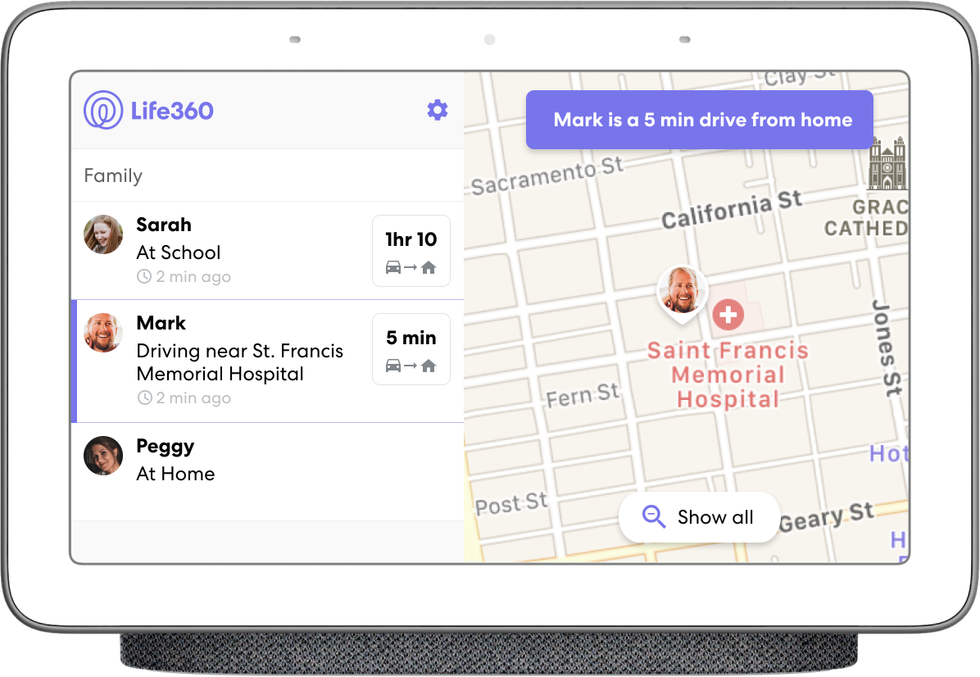
Task: Click the Family section header
Action: click(113, 176)
